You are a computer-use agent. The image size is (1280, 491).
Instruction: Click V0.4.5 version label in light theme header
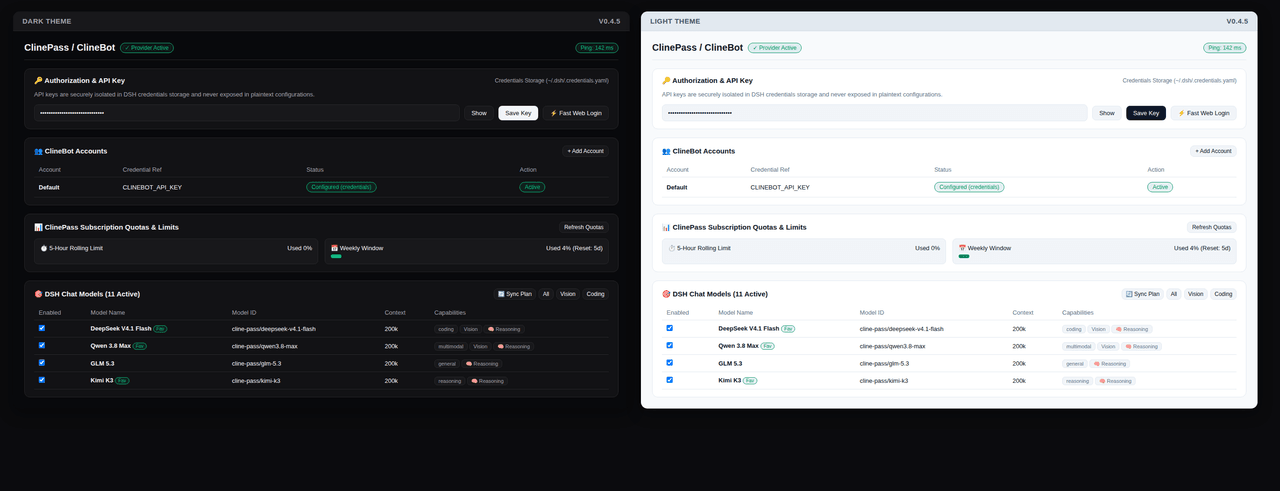(x=1237, y=21)
